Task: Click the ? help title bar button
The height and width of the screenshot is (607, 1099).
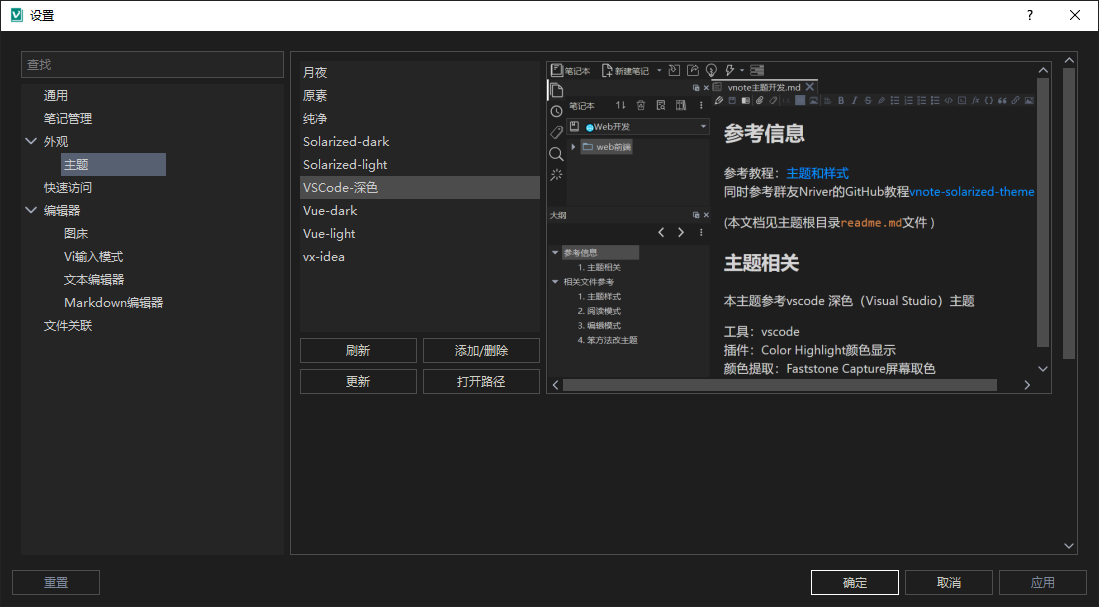Action: point(1030,15)
